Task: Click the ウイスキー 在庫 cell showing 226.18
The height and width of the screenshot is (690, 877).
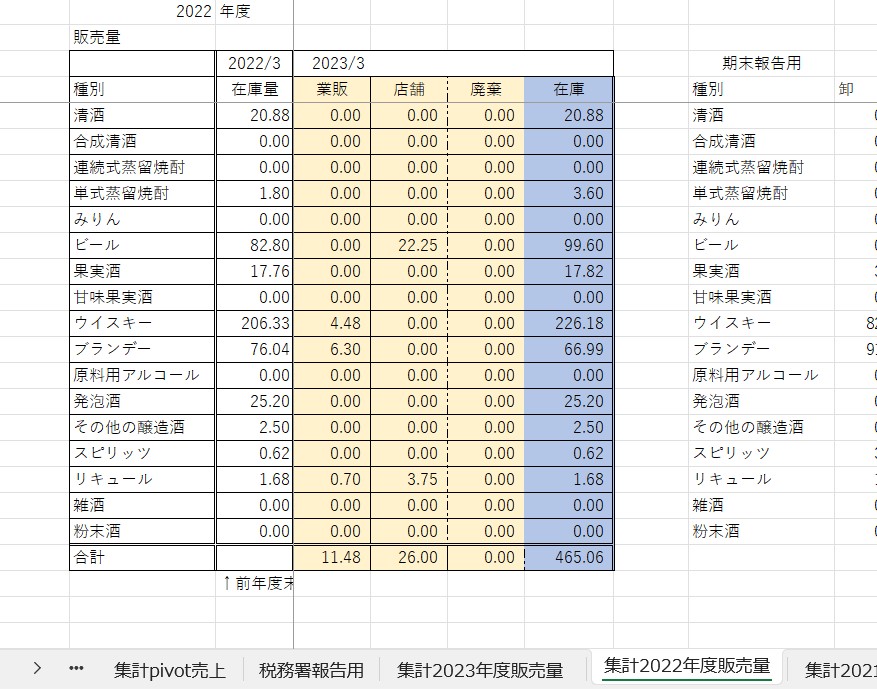Action: click(x=568, y=323)
